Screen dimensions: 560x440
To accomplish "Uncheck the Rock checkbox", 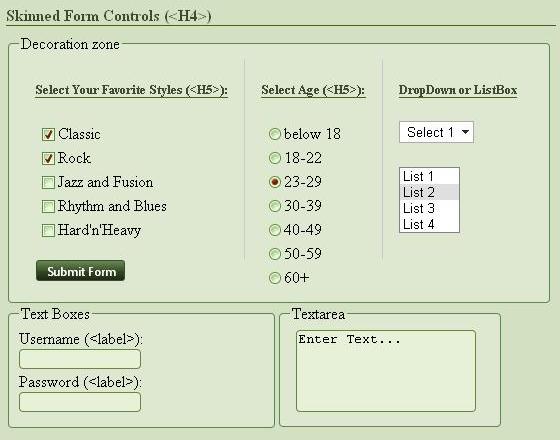I will point(48,159).
